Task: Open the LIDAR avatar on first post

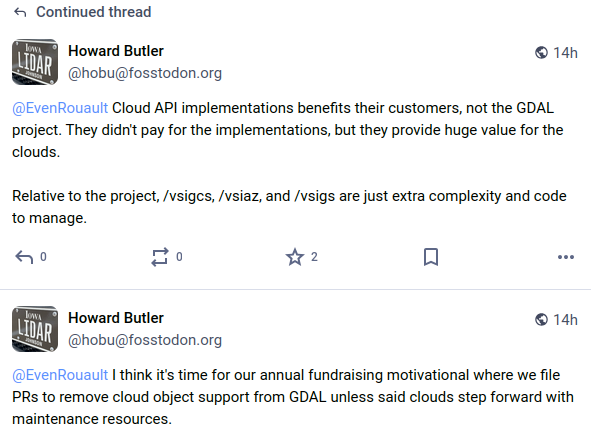Action: (x=35, y=62)
